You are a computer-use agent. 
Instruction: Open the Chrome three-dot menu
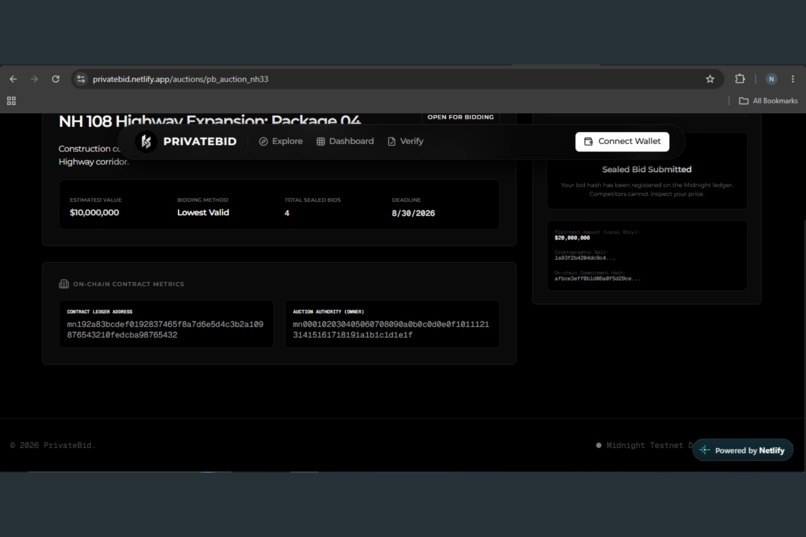pyautogui.click(x=793, y=79)
